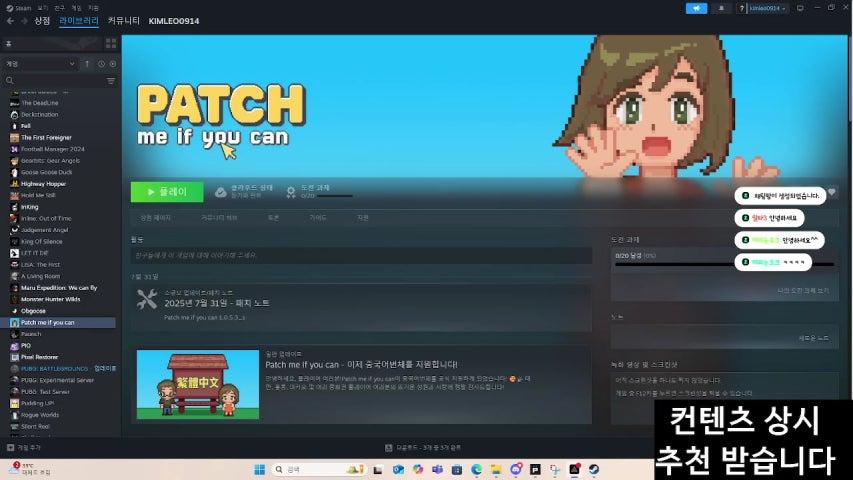
Task: Open the 상점 페이지 game tab
Action: (x=156, y=218)
